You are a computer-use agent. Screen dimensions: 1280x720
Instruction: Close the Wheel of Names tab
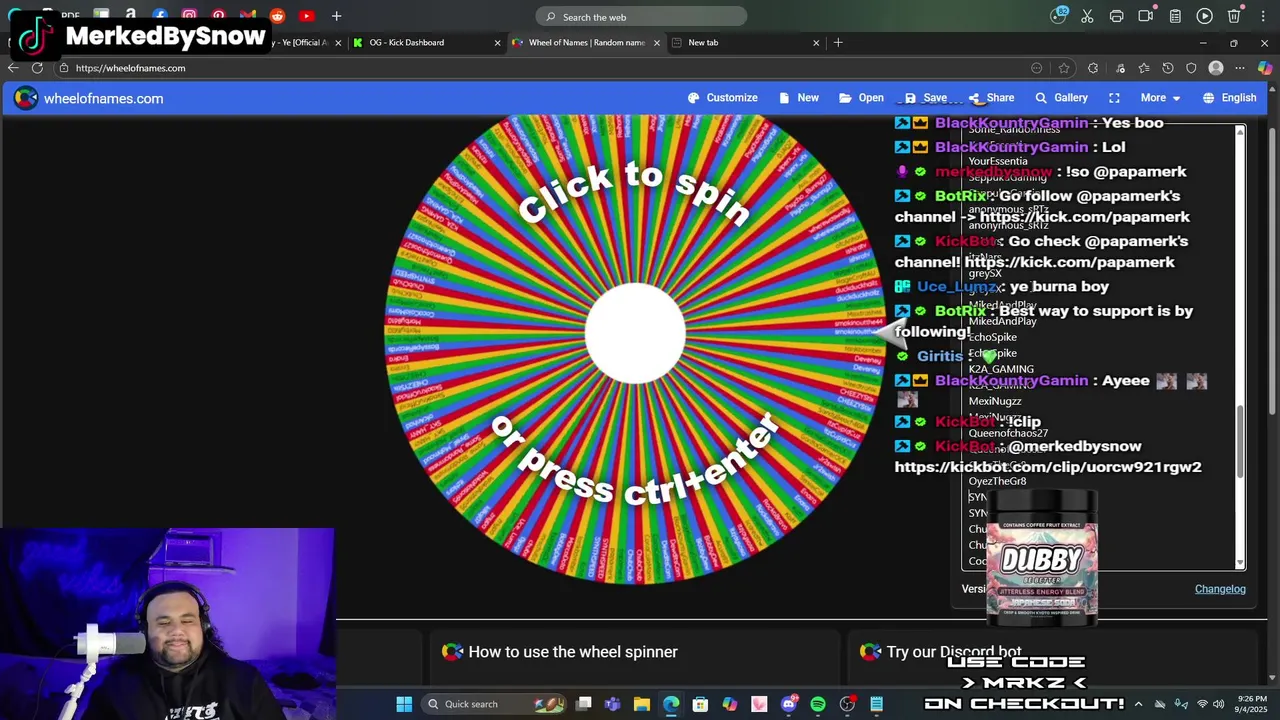(x=657, y=43)
